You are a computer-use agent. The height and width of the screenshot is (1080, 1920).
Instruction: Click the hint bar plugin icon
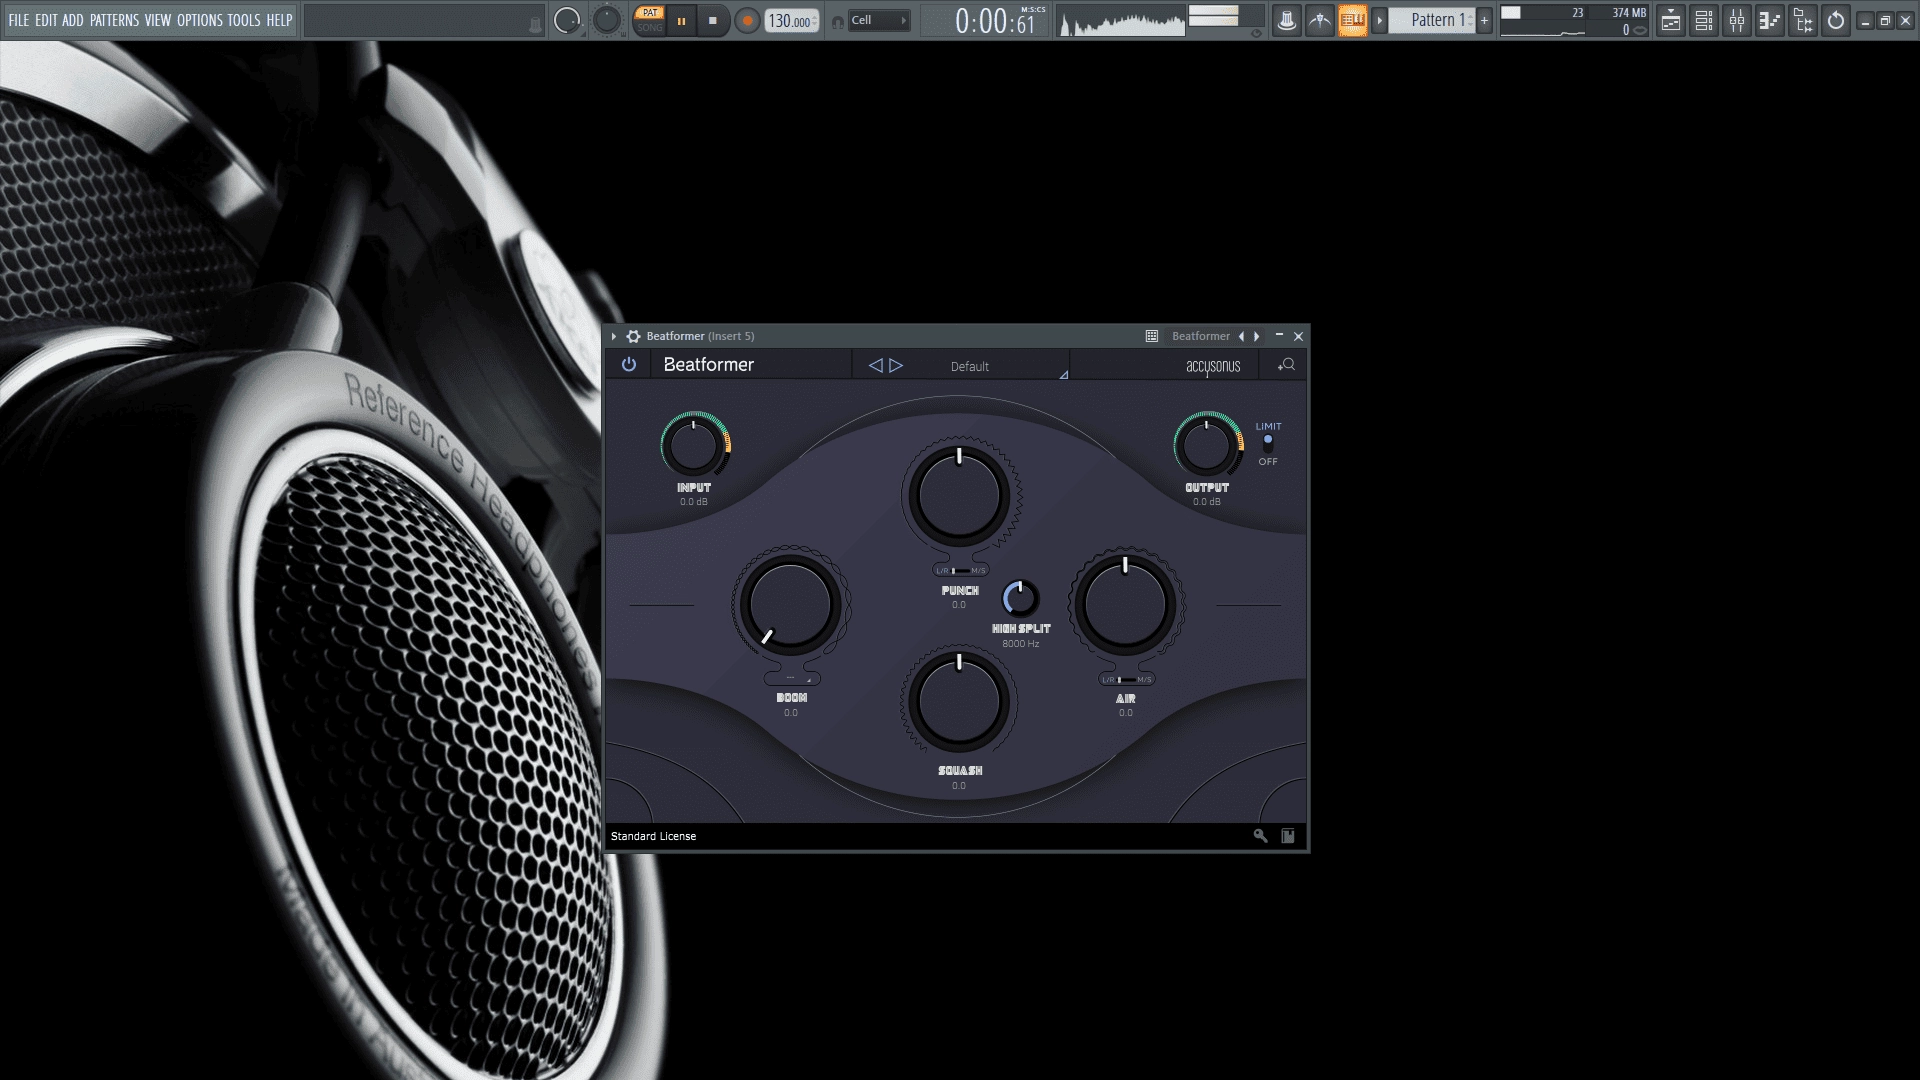coord(535,26)
